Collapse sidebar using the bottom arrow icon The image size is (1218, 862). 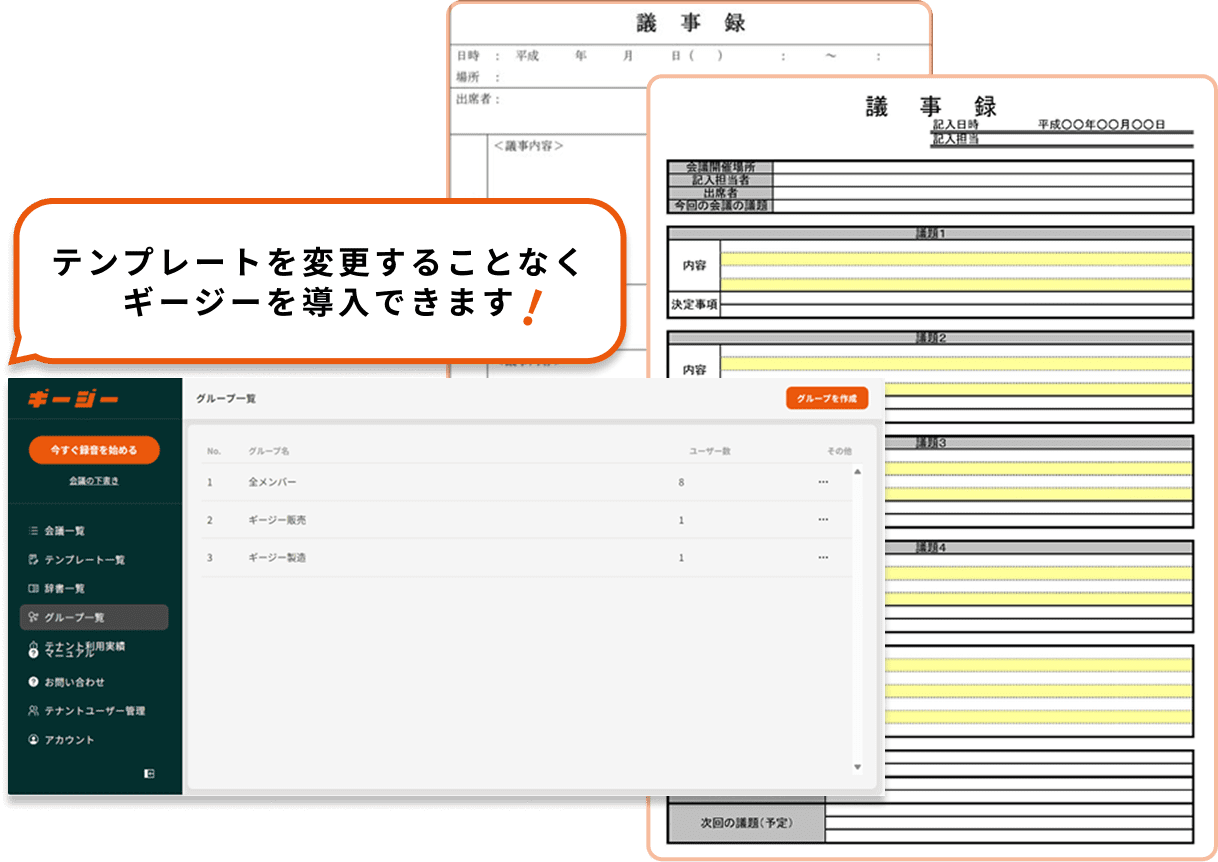click(149, 773)
